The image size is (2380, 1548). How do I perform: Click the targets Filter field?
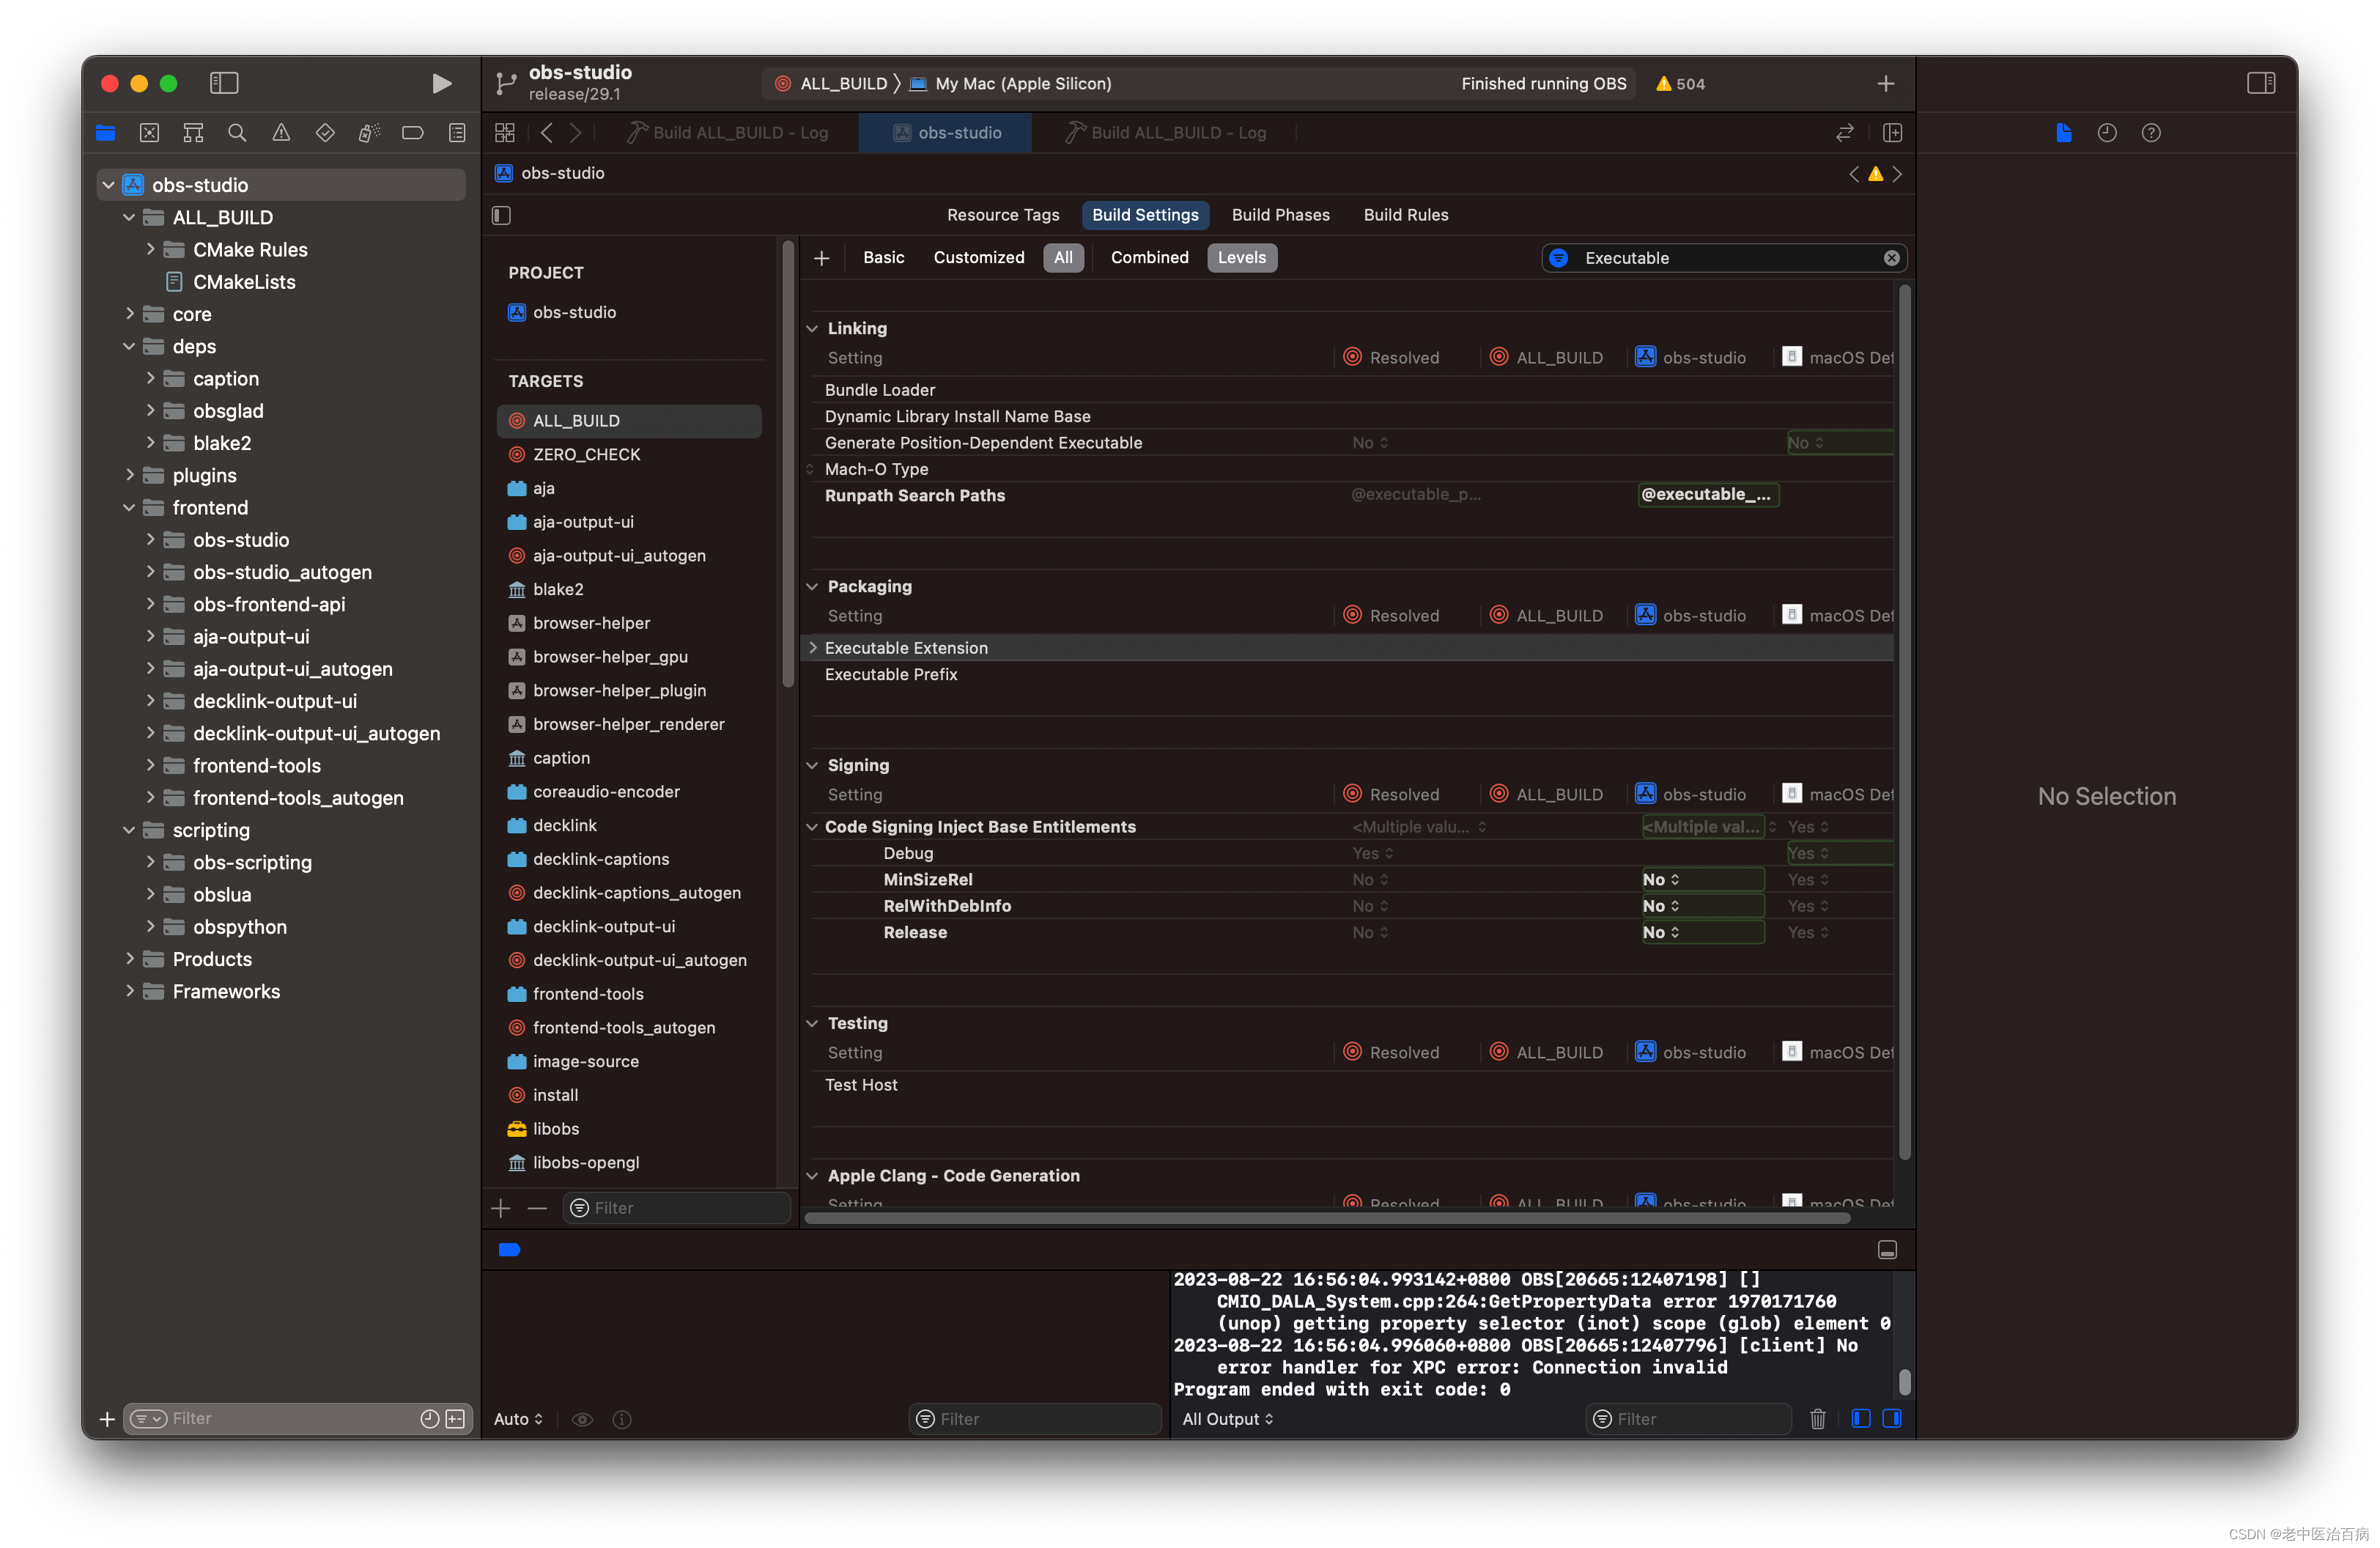(676, 1208)
